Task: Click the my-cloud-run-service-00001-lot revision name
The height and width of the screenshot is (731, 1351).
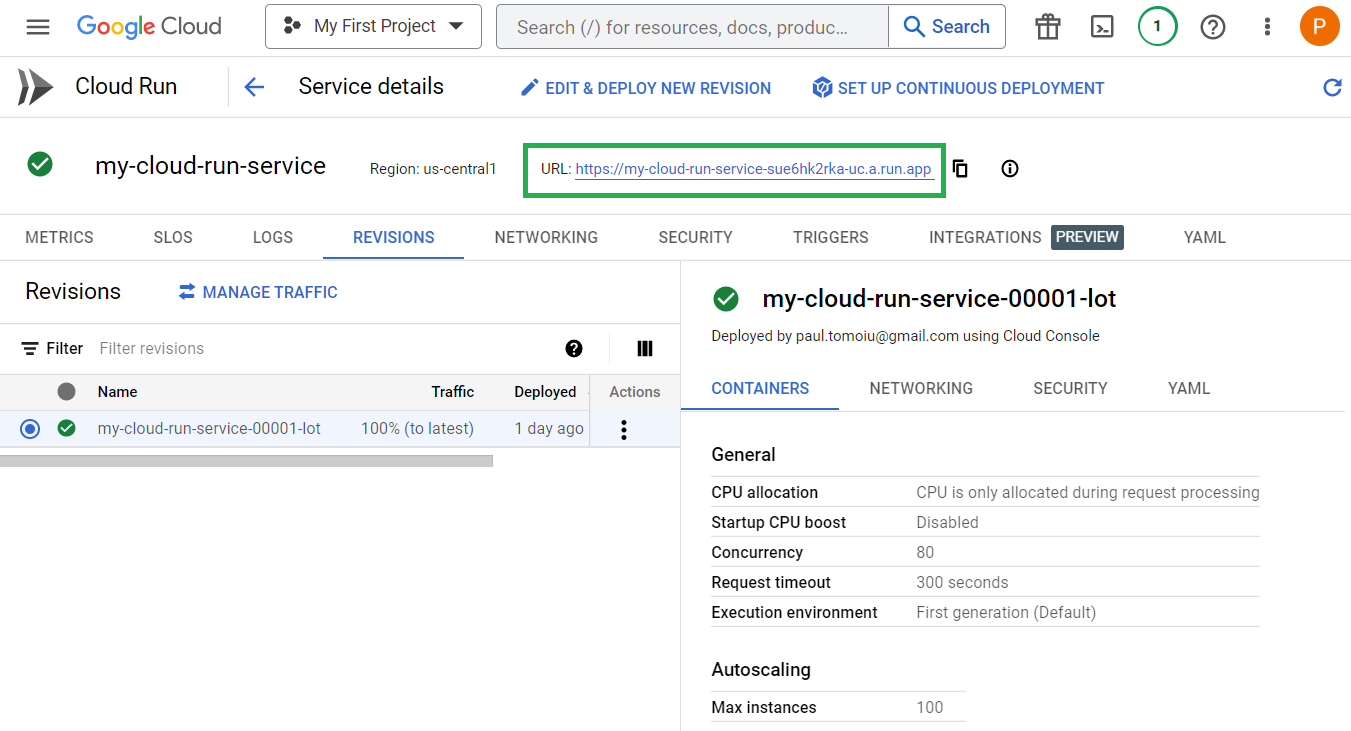Action: [209, 428]
